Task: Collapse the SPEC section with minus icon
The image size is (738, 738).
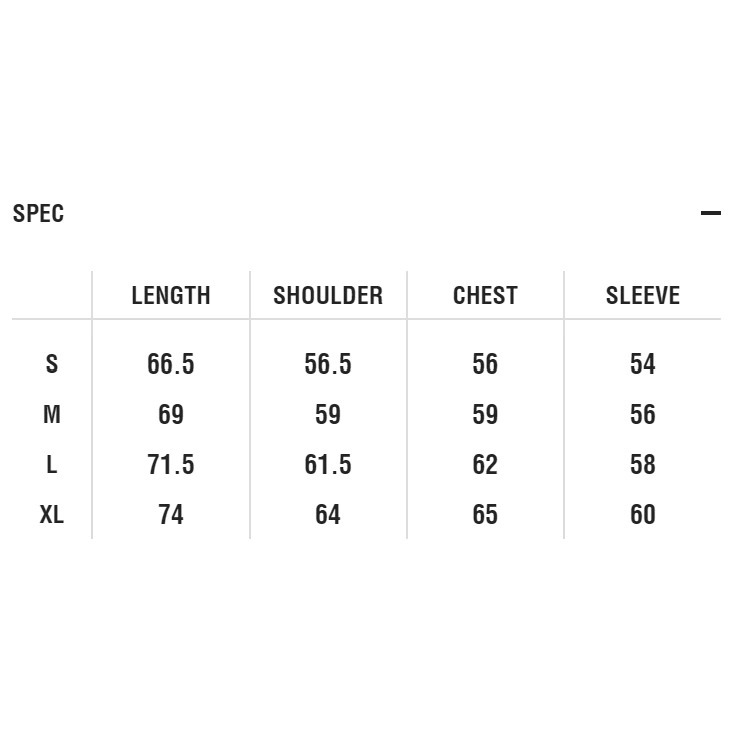Action: click(710, 213)
